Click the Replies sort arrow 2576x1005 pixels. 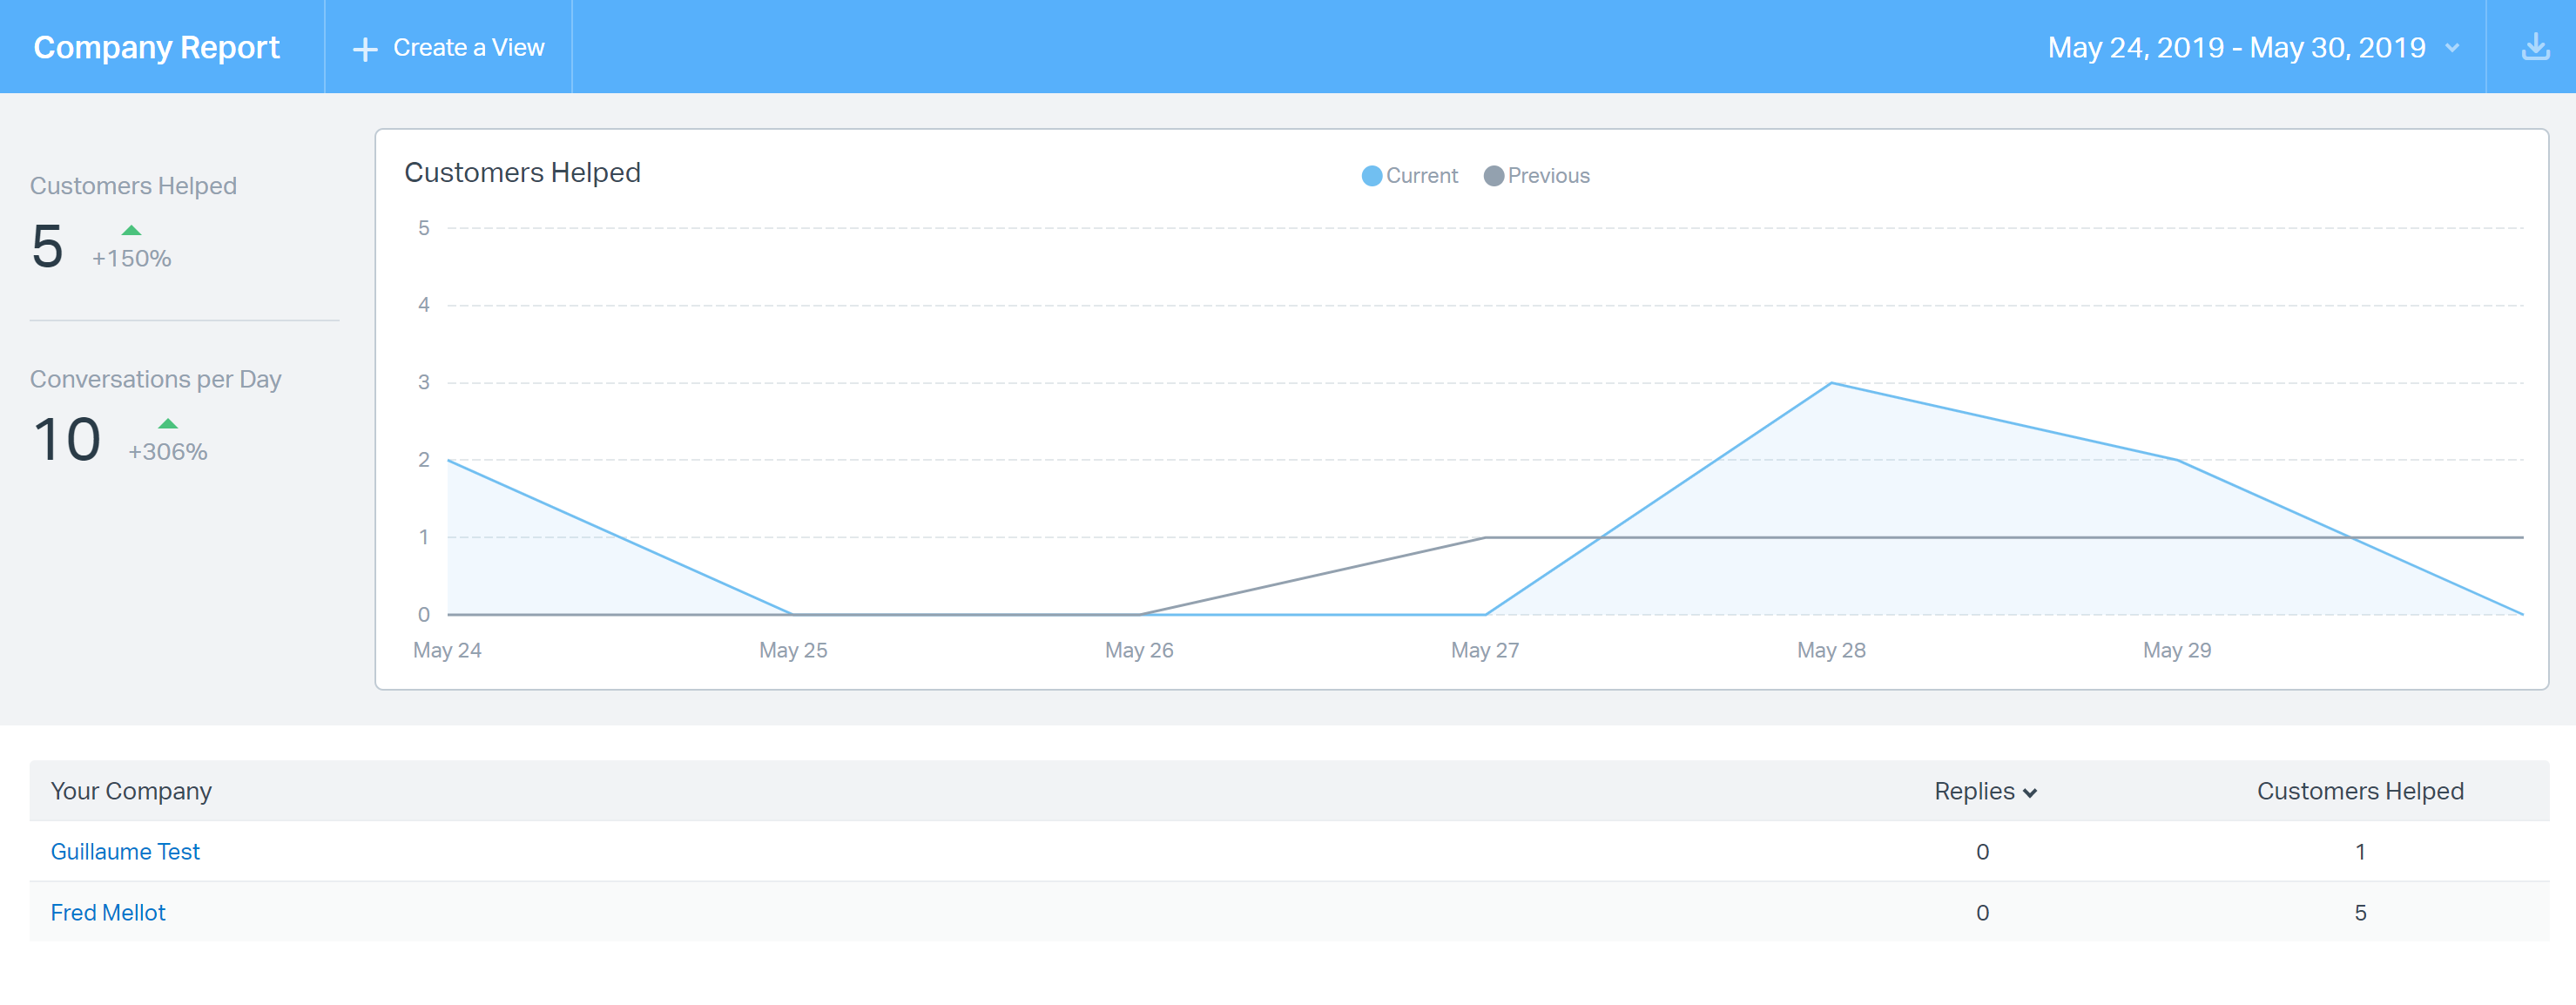2029,793
